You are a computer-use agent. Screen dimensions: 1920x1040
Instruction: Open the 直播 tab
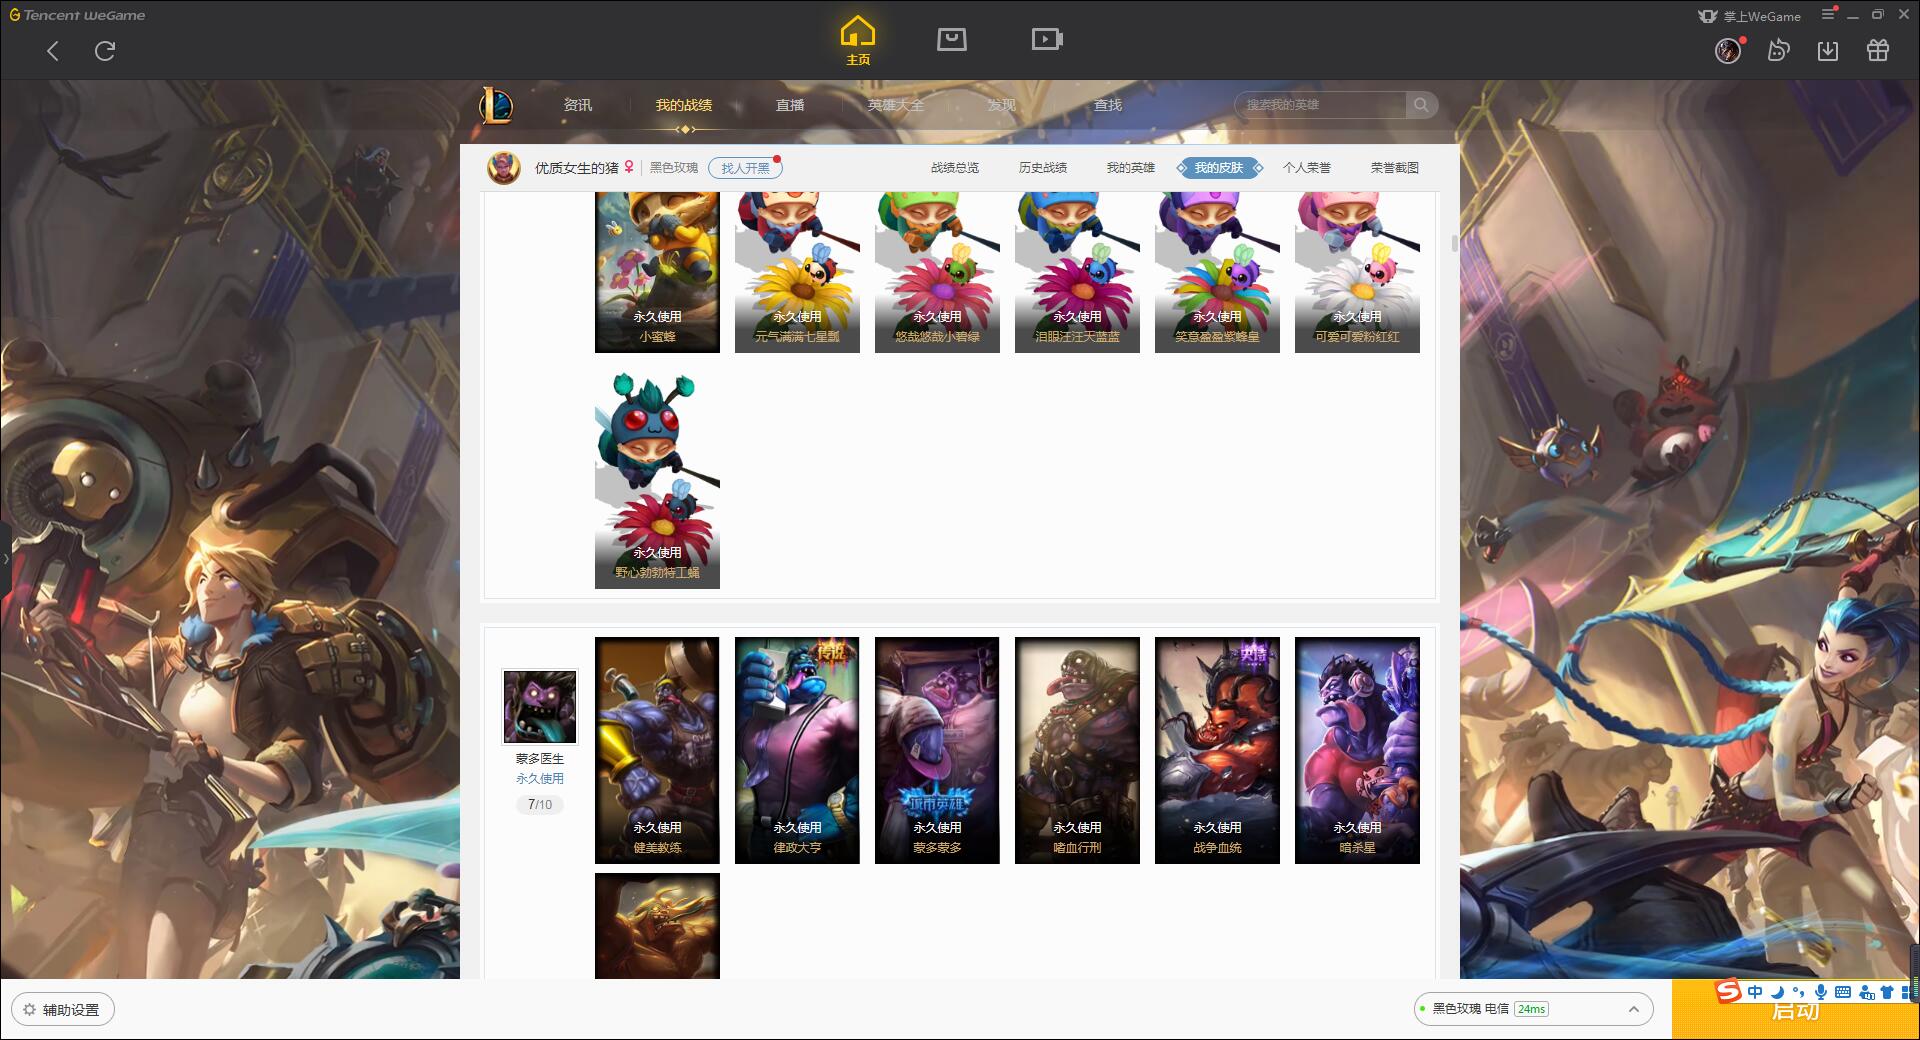coord(790,105)
